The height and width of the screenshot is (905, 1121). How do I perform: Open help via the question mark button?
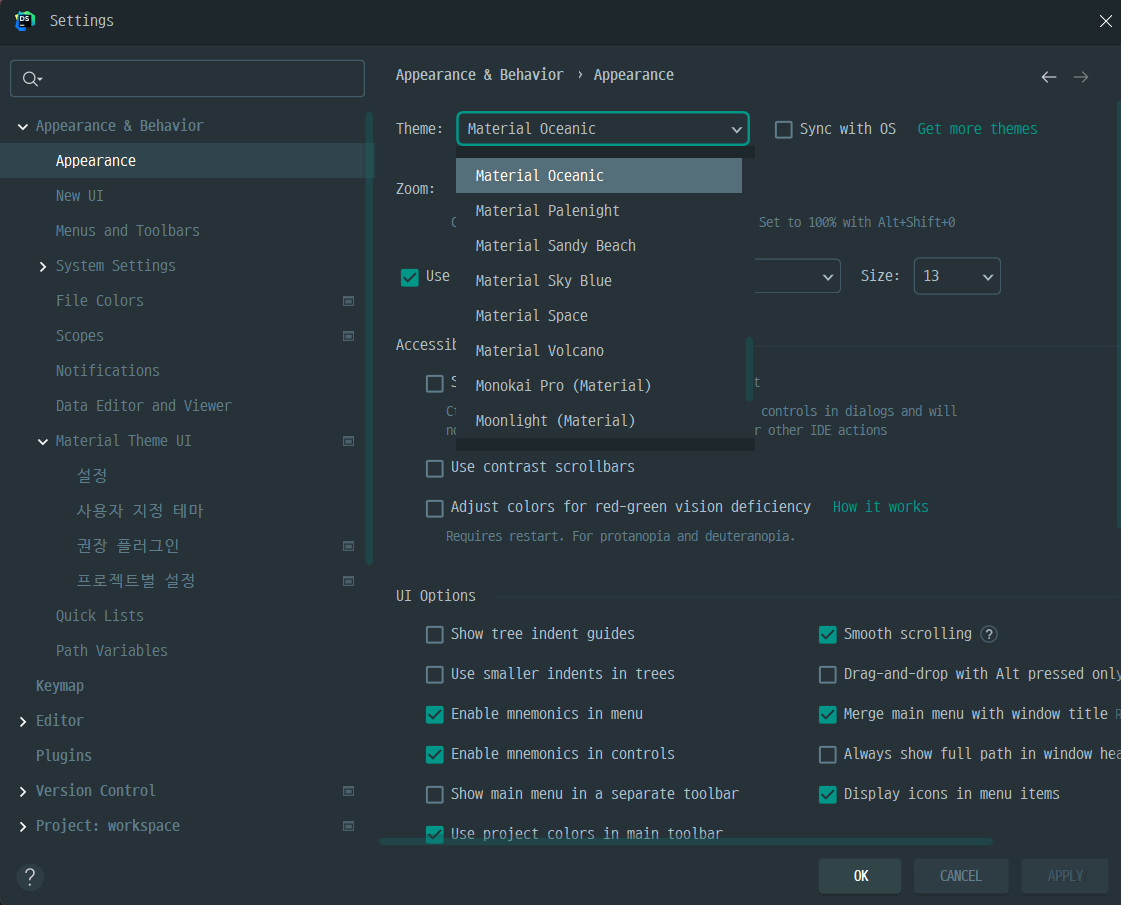point(30,876)
